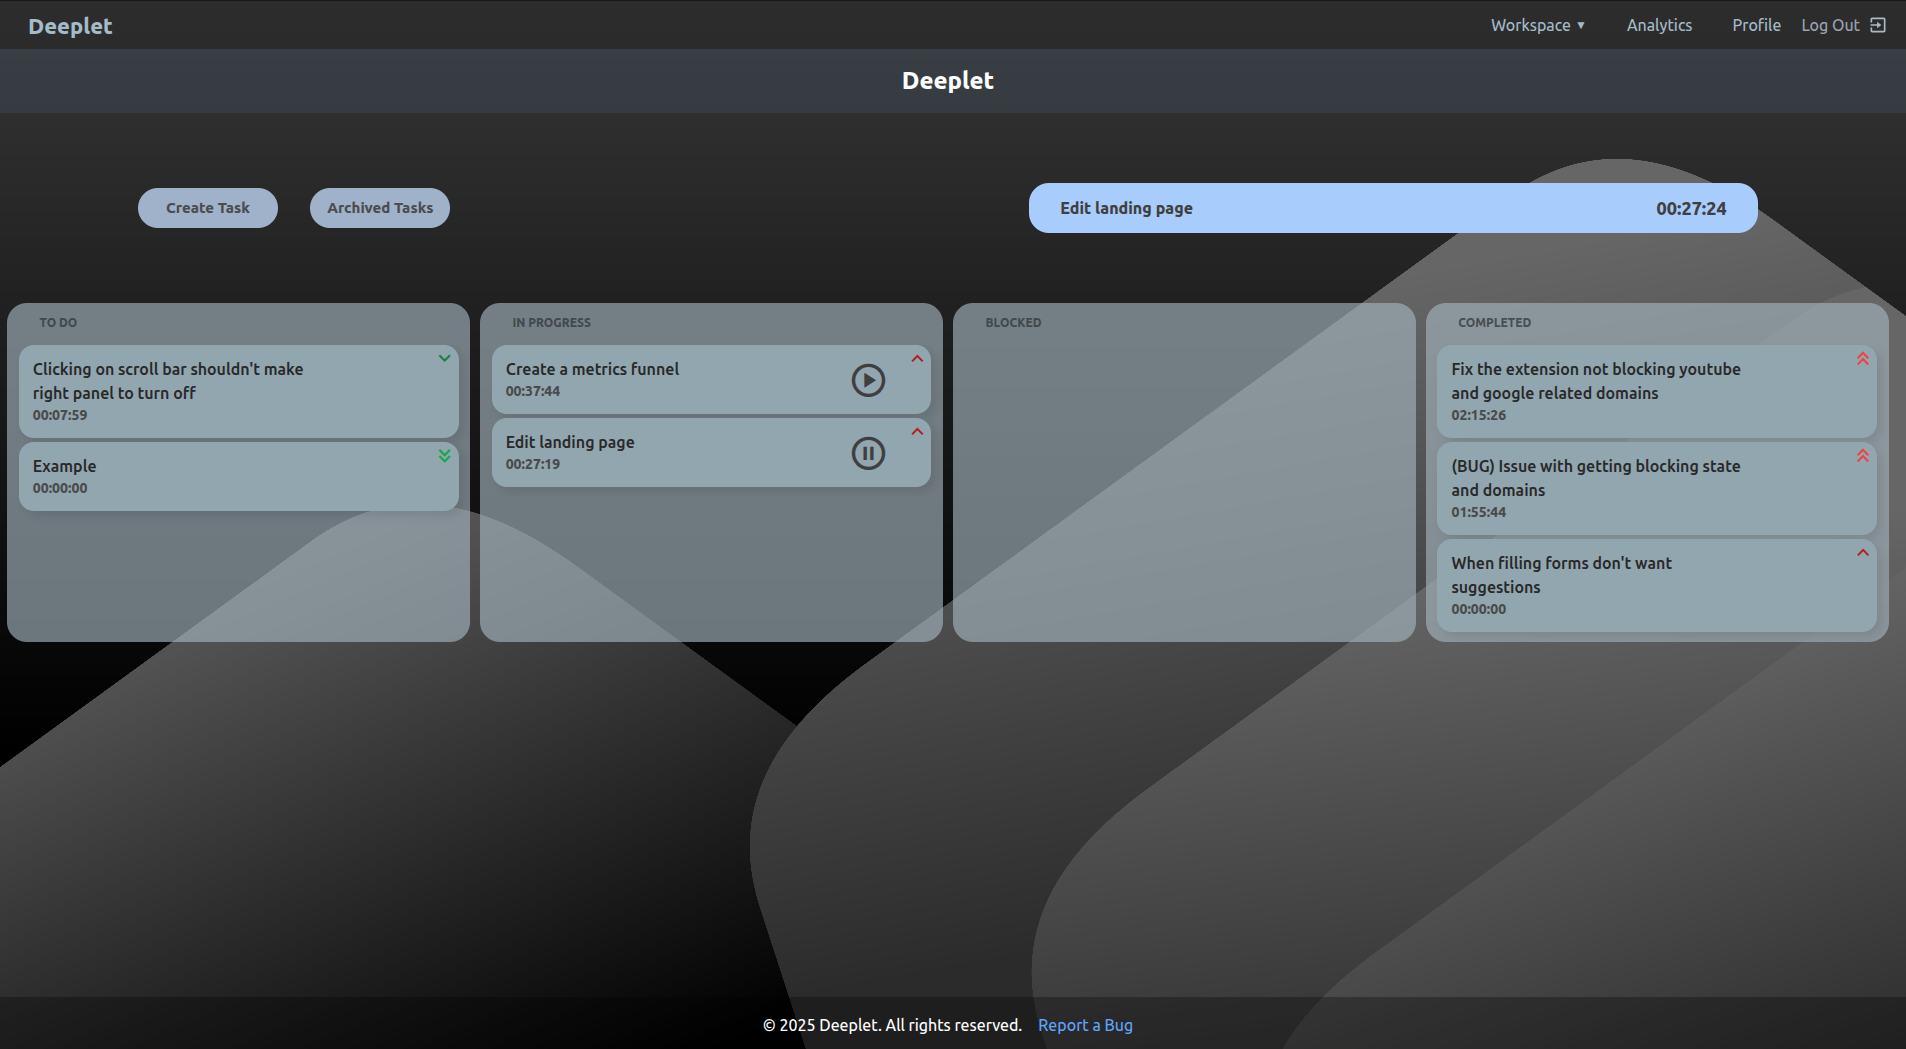This screenshot has height=1049, width=1906.
Task: Click double down chevron on Example task
Action: (445, 456)
